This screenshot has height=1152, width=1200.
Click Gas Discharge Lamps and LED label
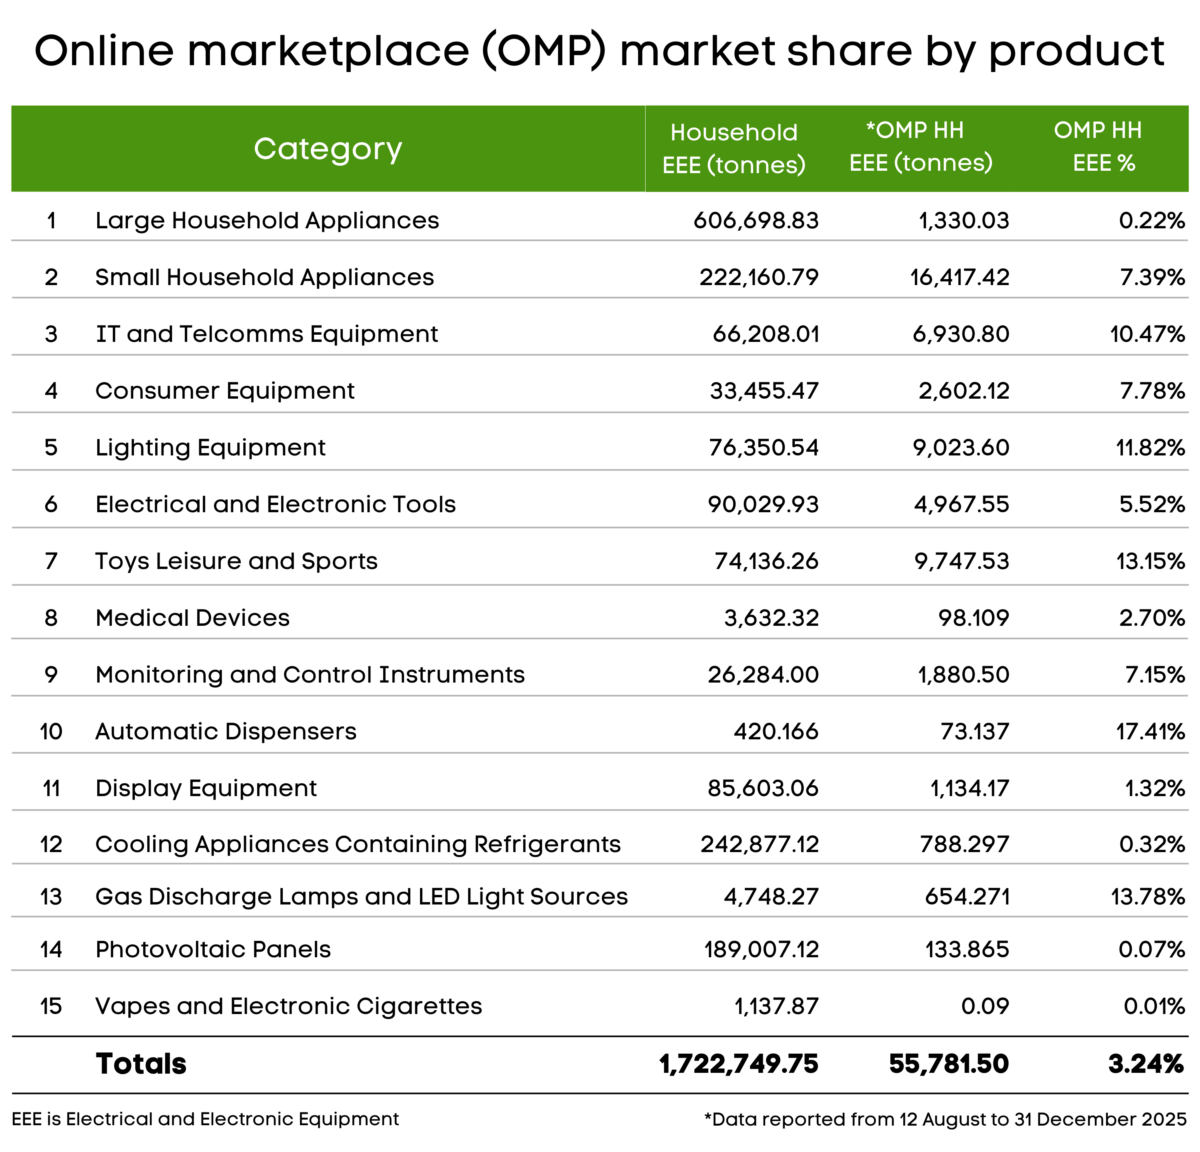click(x=361, y=897)
